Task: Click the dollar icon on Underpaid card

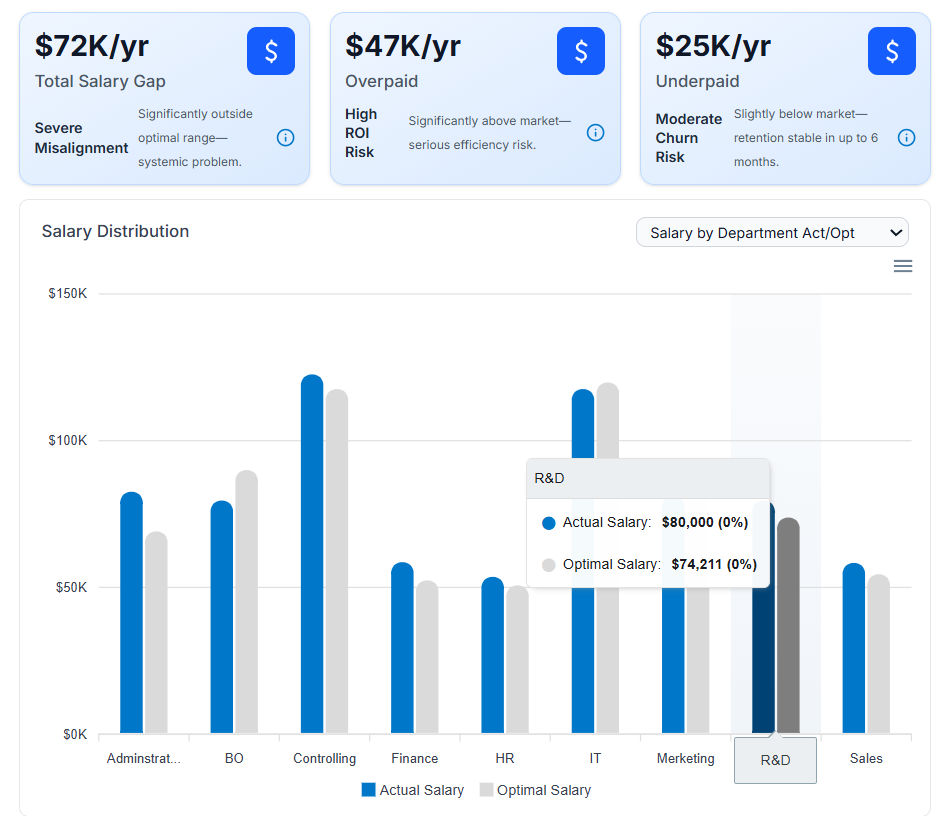Action: point(892,51)
